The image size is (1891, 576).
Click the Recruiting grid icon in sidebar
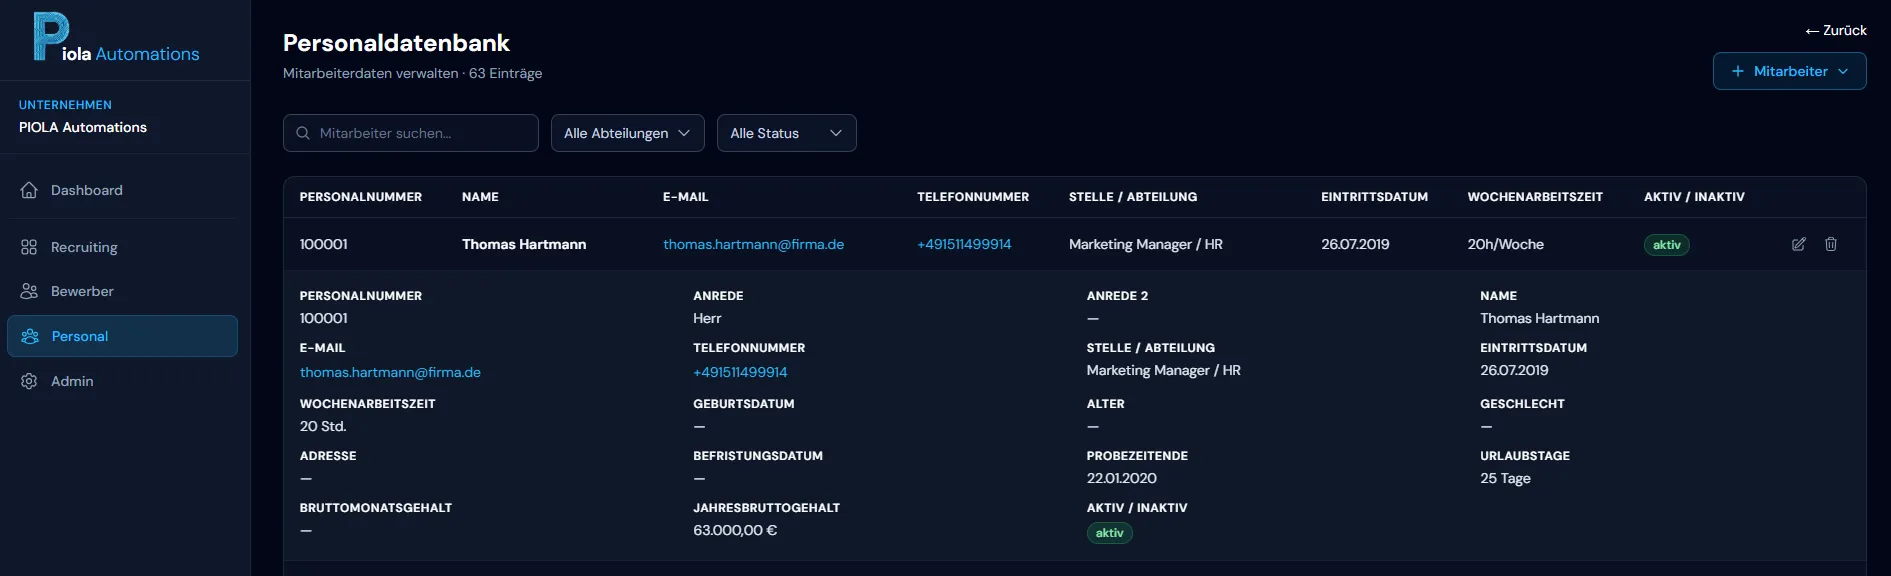click(x=29, y=247)
